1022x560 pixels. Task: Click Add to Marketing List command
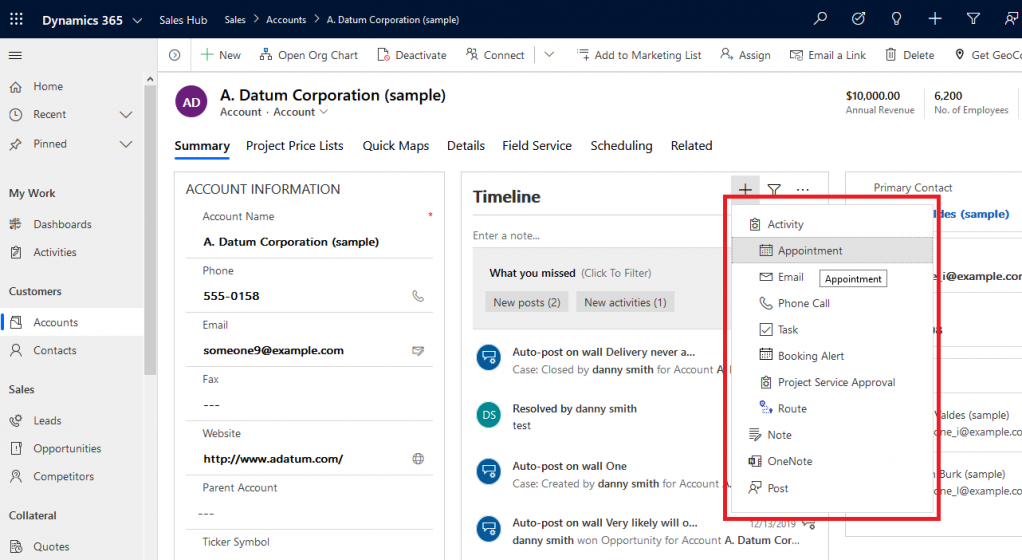639,55
